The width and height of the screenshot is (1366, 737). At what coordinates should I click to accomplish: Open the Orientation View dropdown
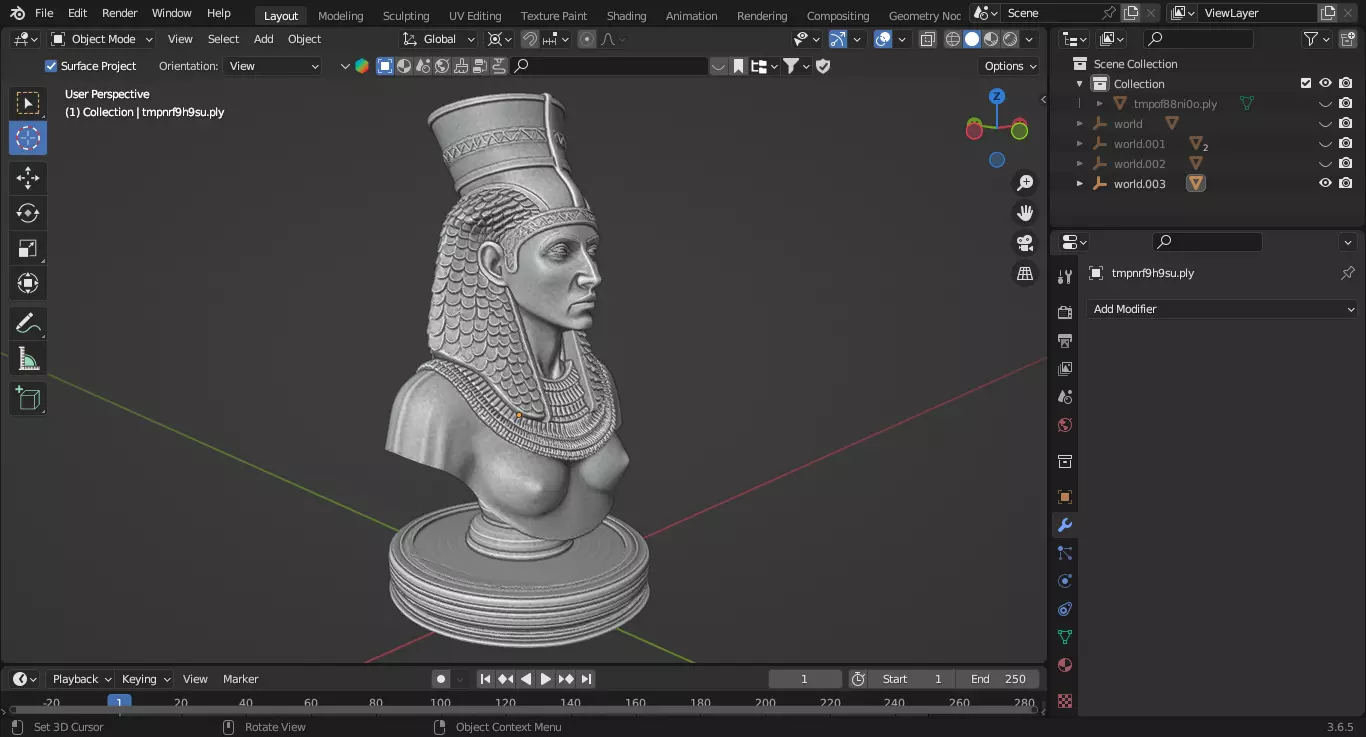click(273, 66)
